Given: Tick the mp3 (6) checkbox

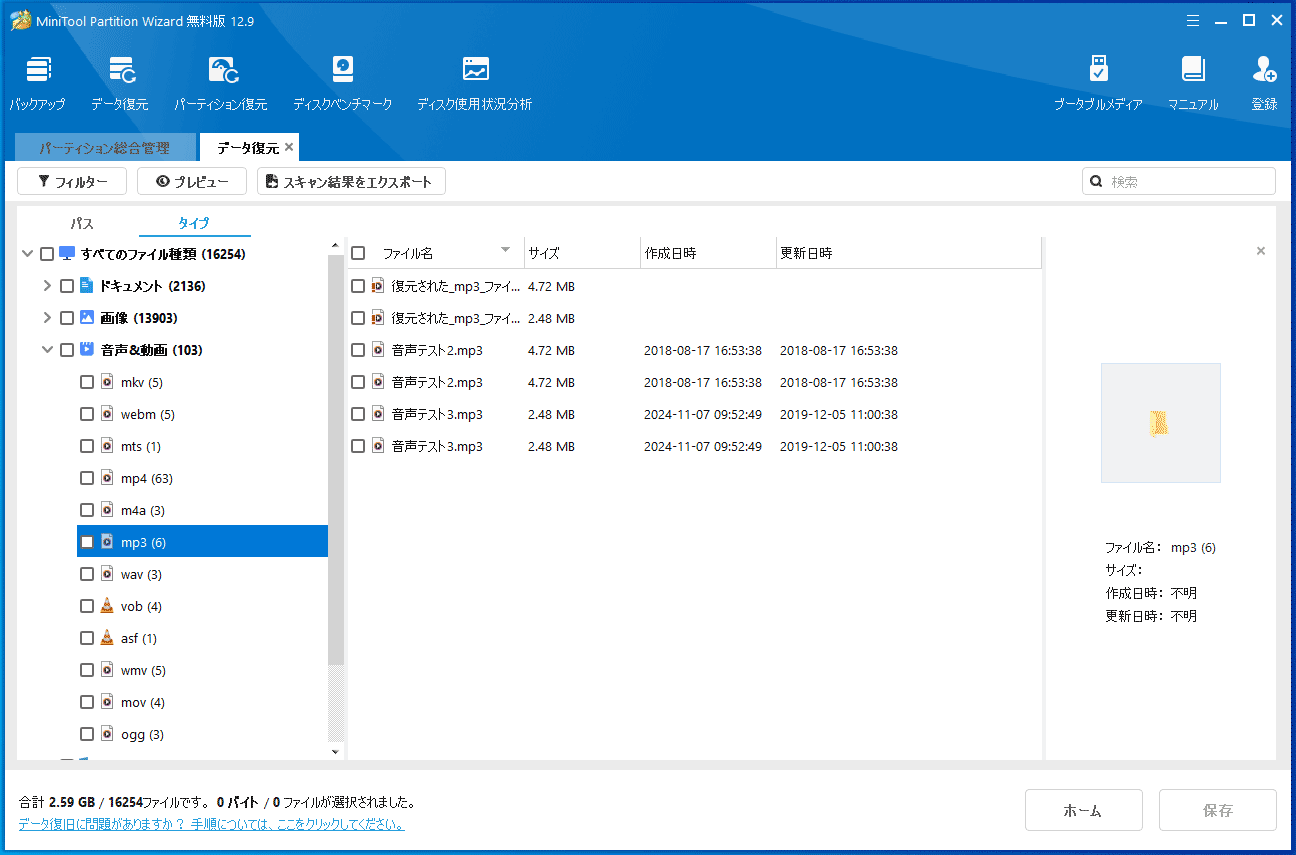Looking at the screenshot, I should point(87,542).
